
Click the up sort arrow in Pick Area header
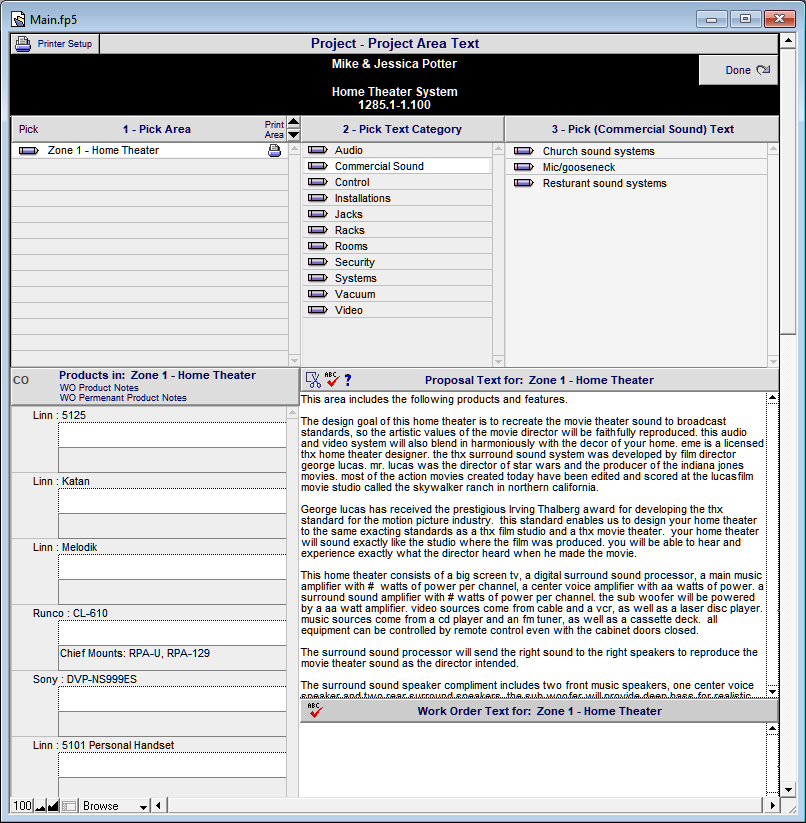(x=294, y=122)
